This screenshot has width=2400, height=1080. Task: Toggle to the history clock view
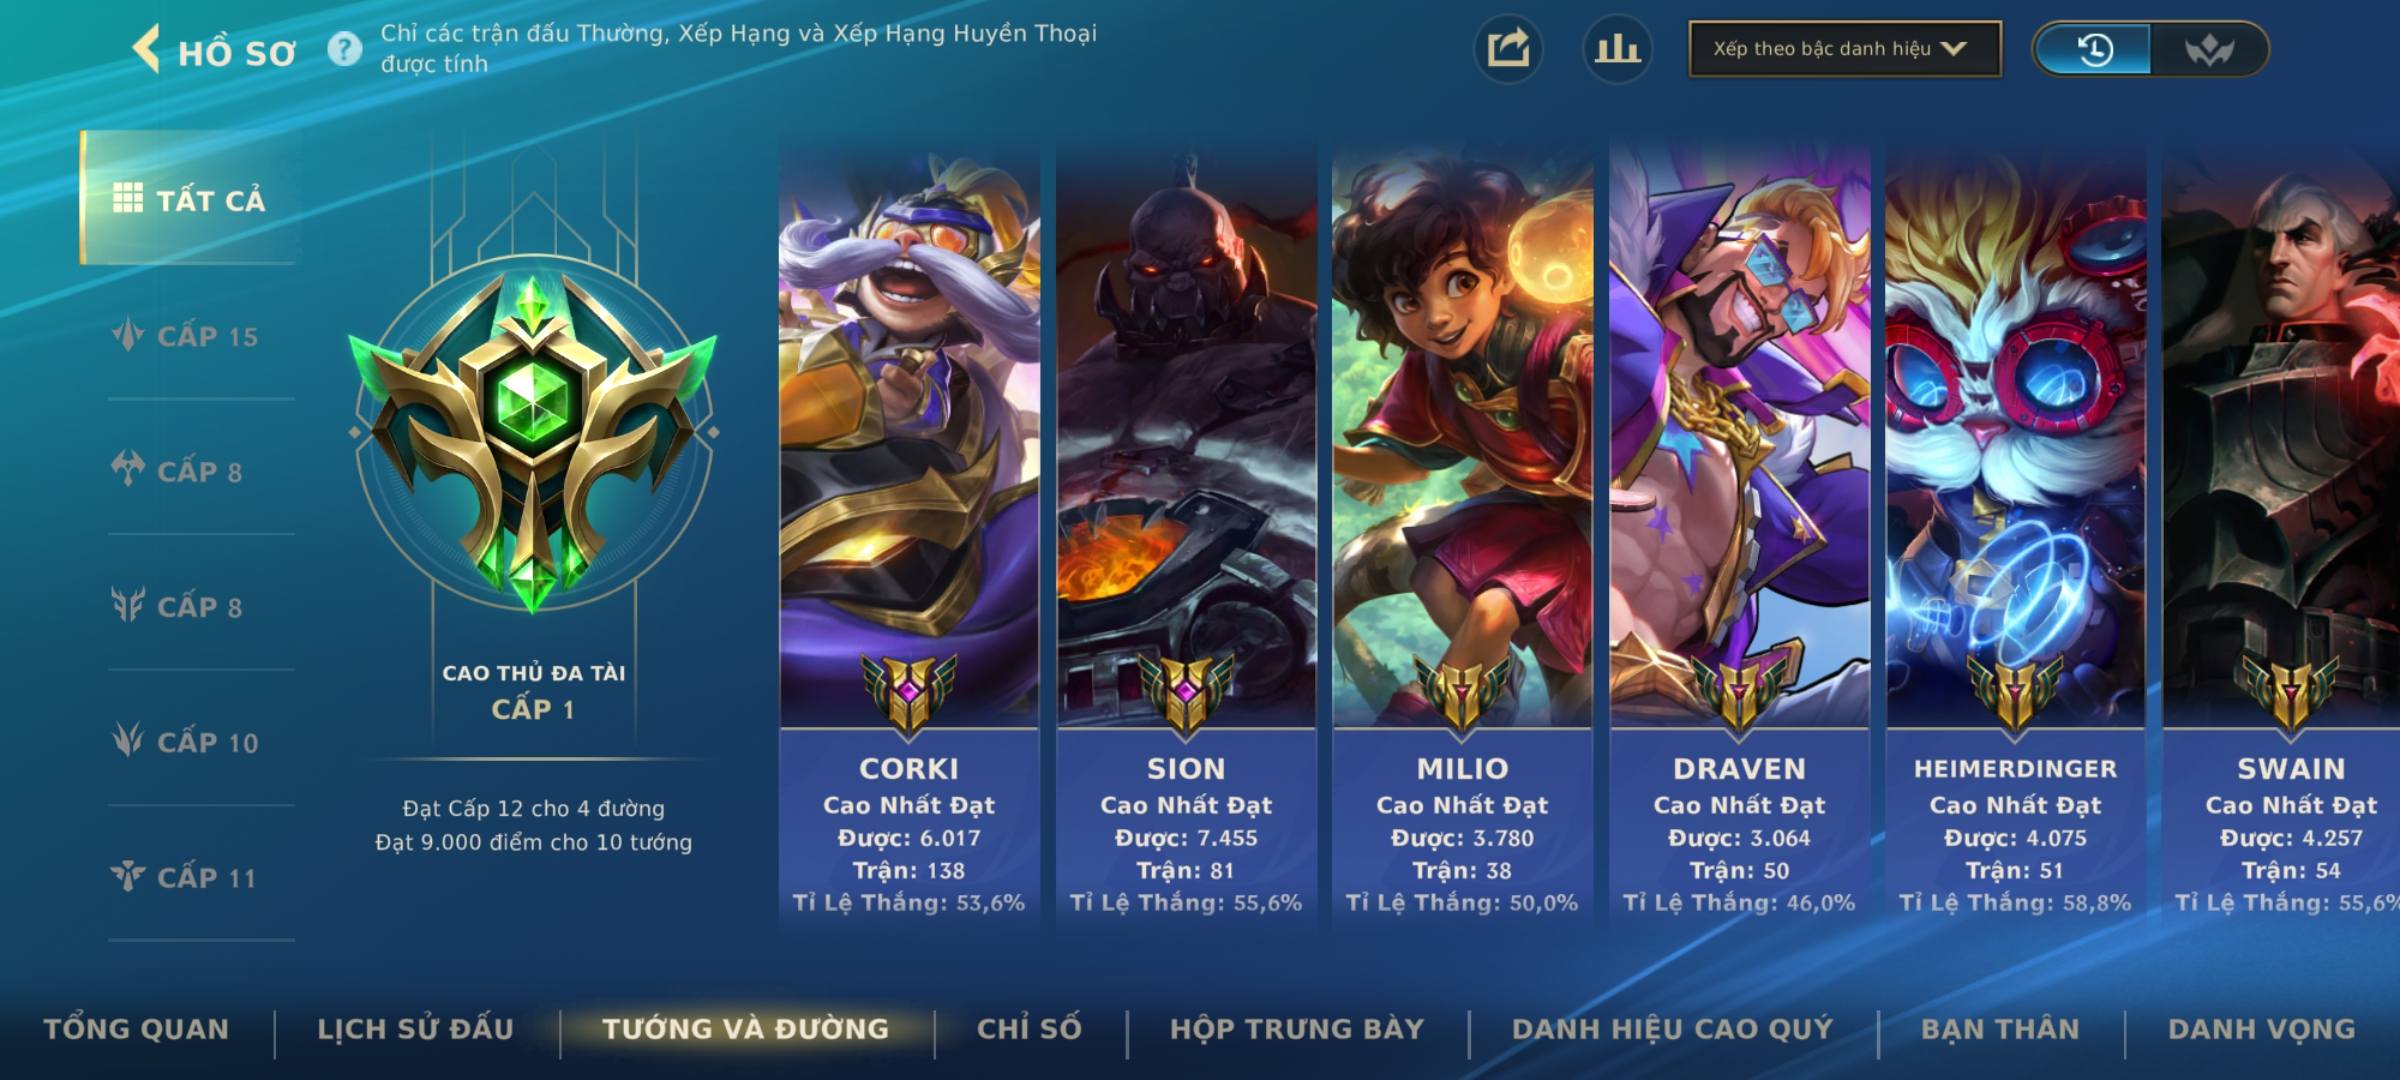coord(2094,49)
